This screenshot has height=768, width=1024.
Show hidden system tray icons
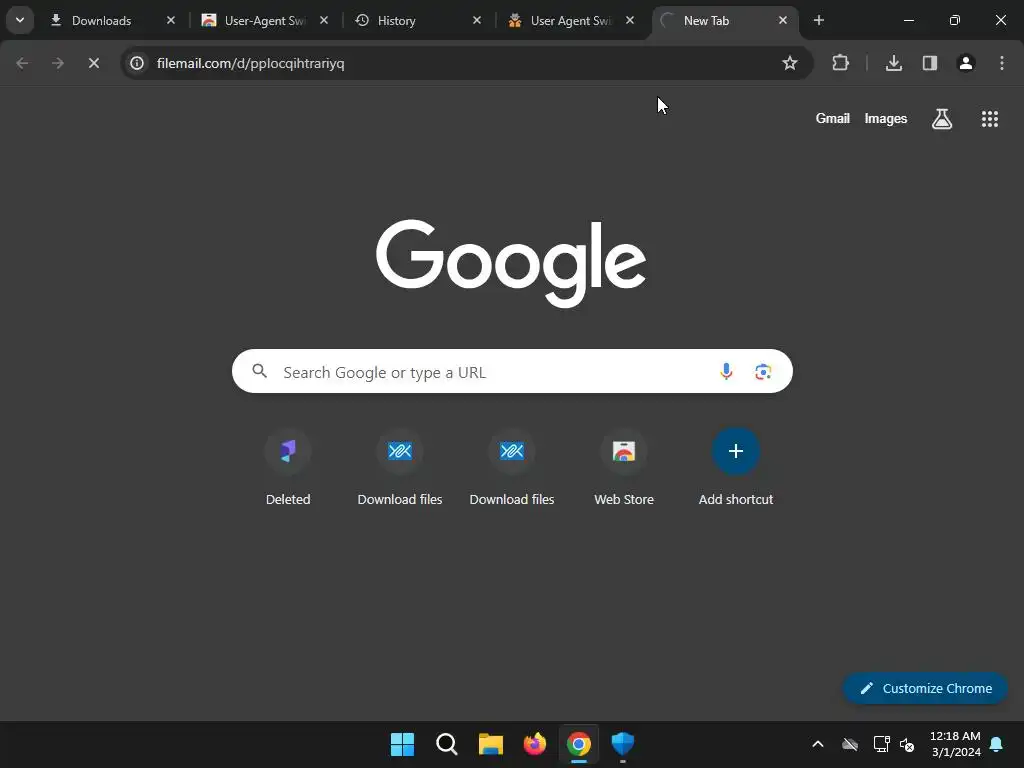click(x=818, y=744)
